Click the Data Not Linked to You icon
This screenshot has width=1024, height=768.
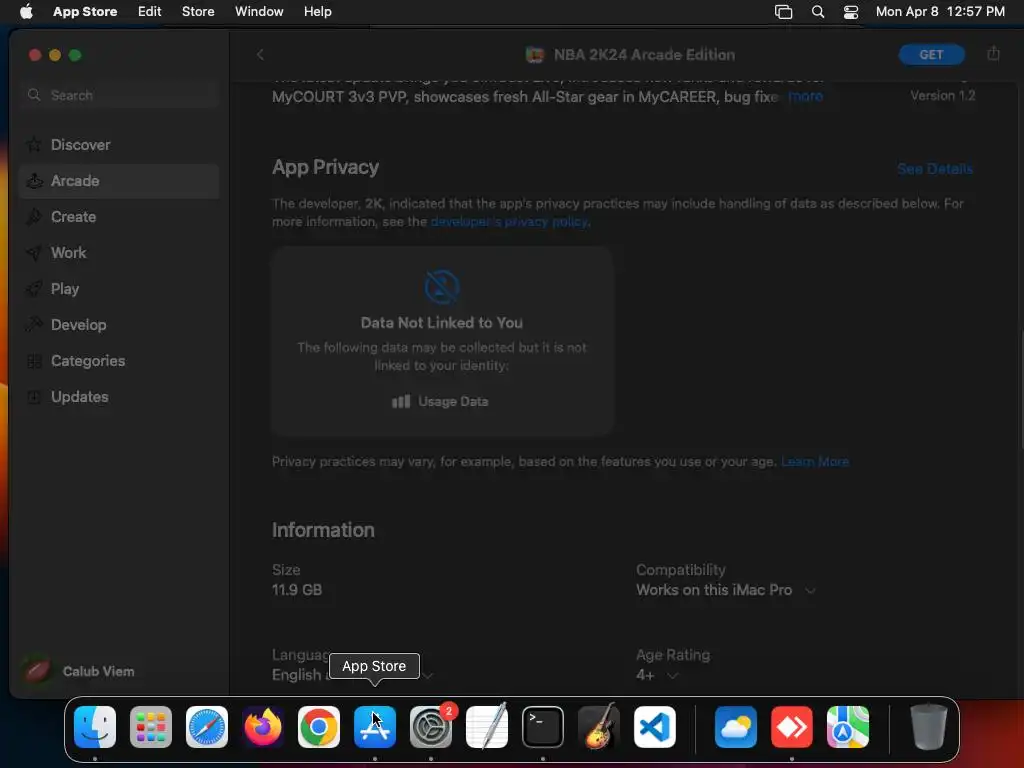click(x=442, y=287)
